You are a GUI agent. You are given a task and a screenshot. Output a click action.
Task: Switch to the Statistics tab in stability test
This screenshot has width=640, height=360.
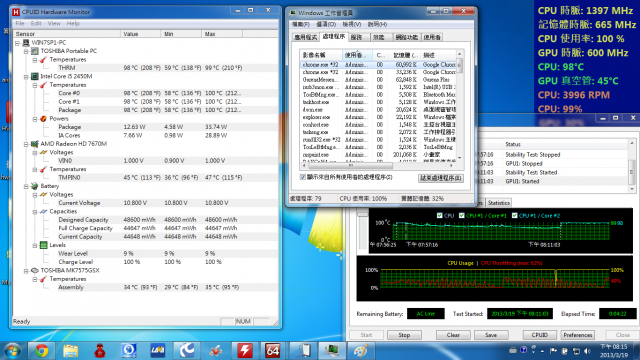tap(498, 203)
